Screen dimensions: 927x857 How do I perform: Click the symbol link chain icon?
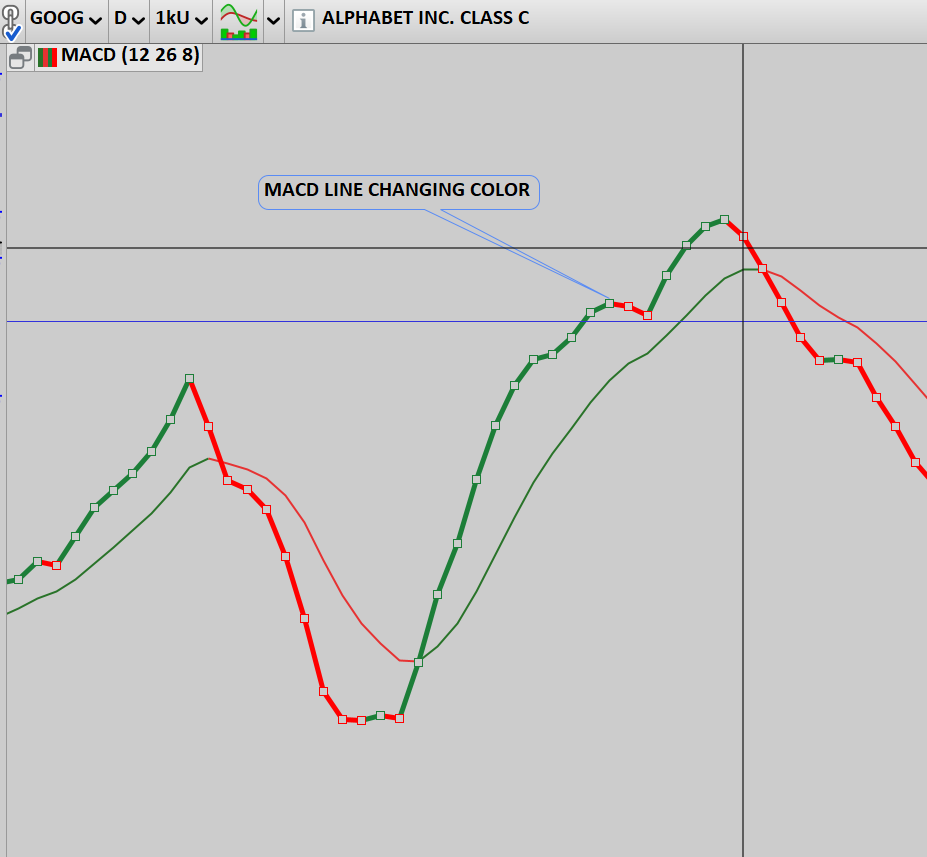click(11, 15)
